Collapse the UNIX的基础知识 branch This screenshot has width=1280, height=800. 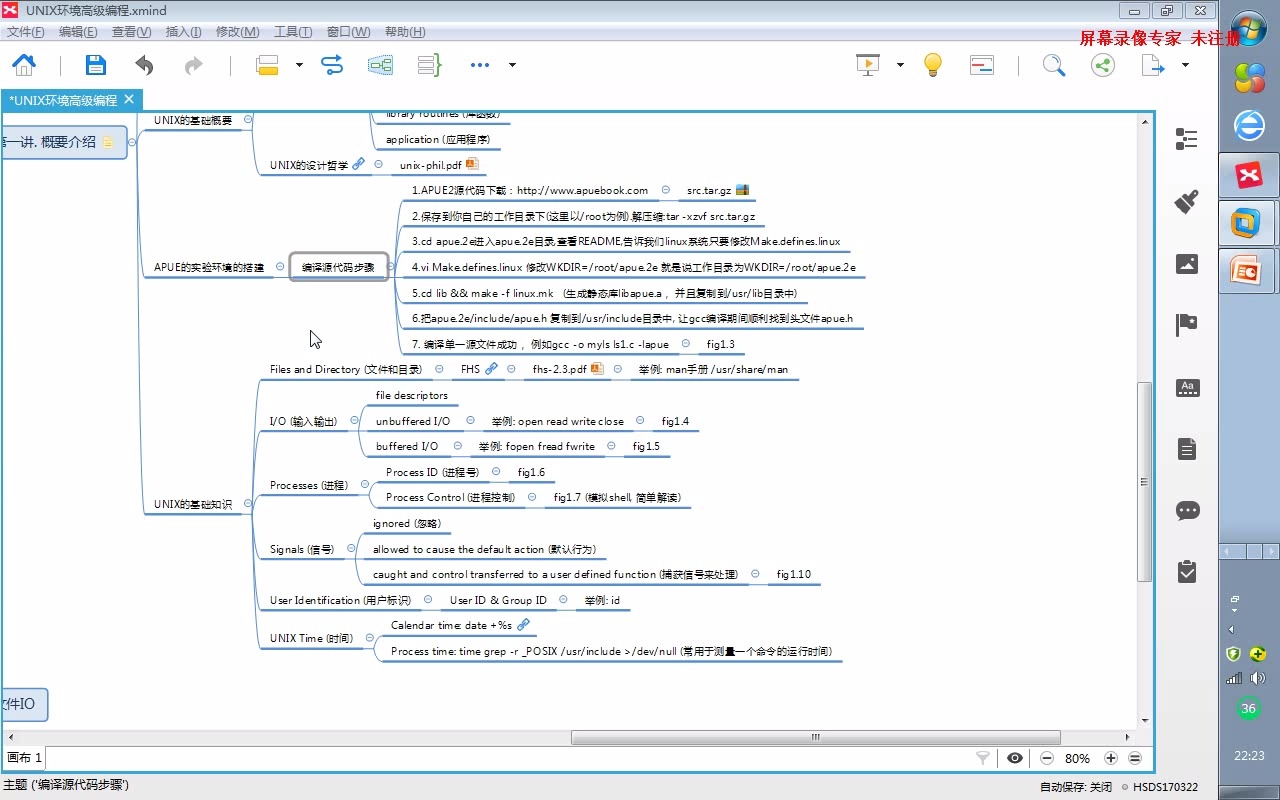pyautogui.click(x=248, y=504)
